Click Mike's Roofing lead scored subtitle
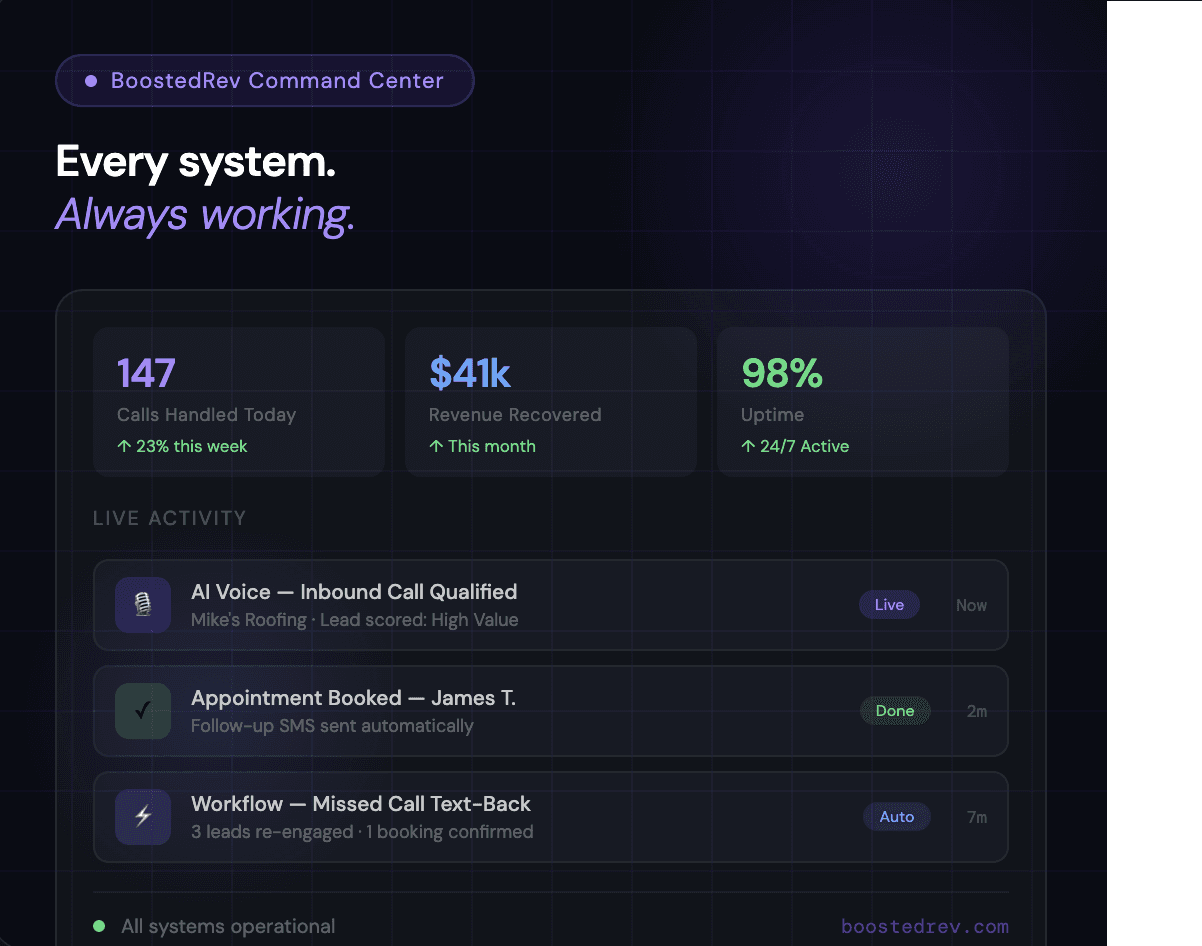This screenshot has width=1202, height=946. [x=355, y=620]
